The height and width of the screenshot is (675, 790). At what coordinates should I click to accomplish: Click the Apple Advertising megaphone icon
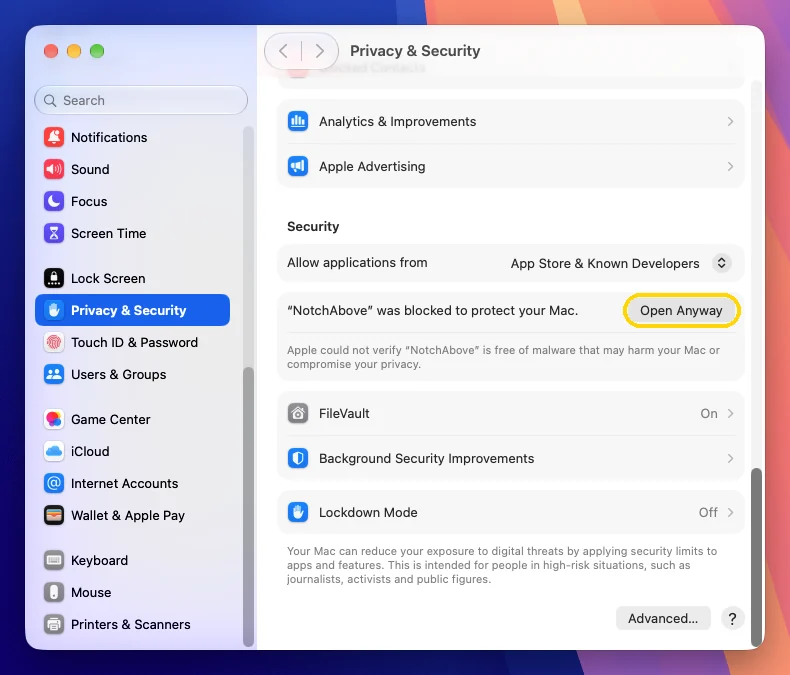point(298,166)
